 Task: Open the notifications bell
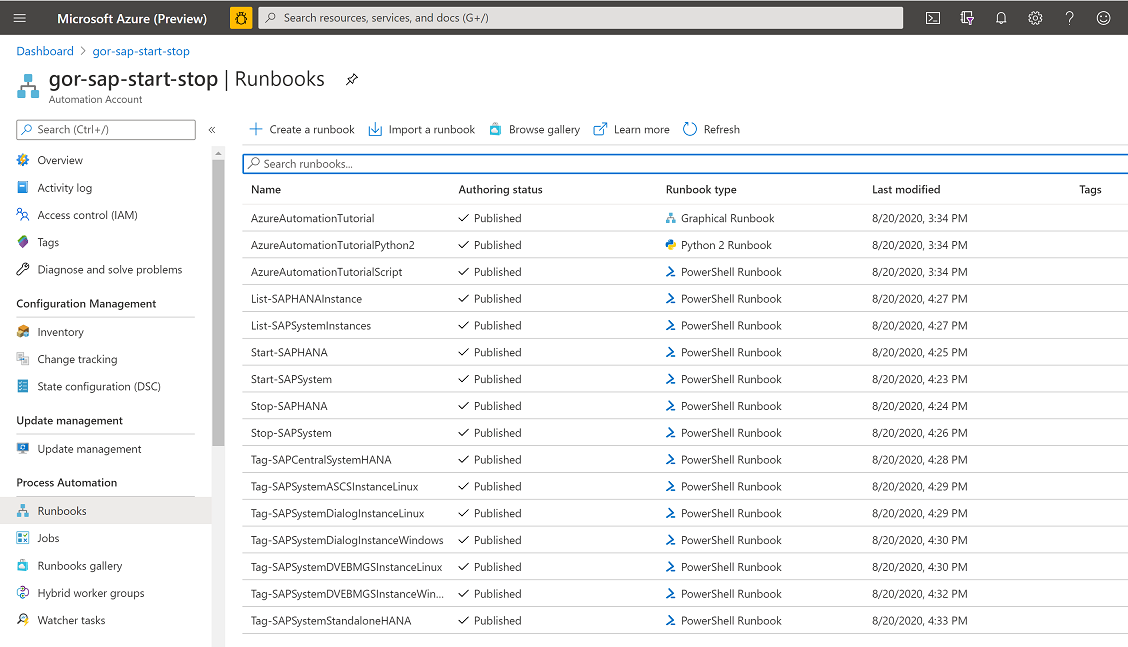[1001, 18]
